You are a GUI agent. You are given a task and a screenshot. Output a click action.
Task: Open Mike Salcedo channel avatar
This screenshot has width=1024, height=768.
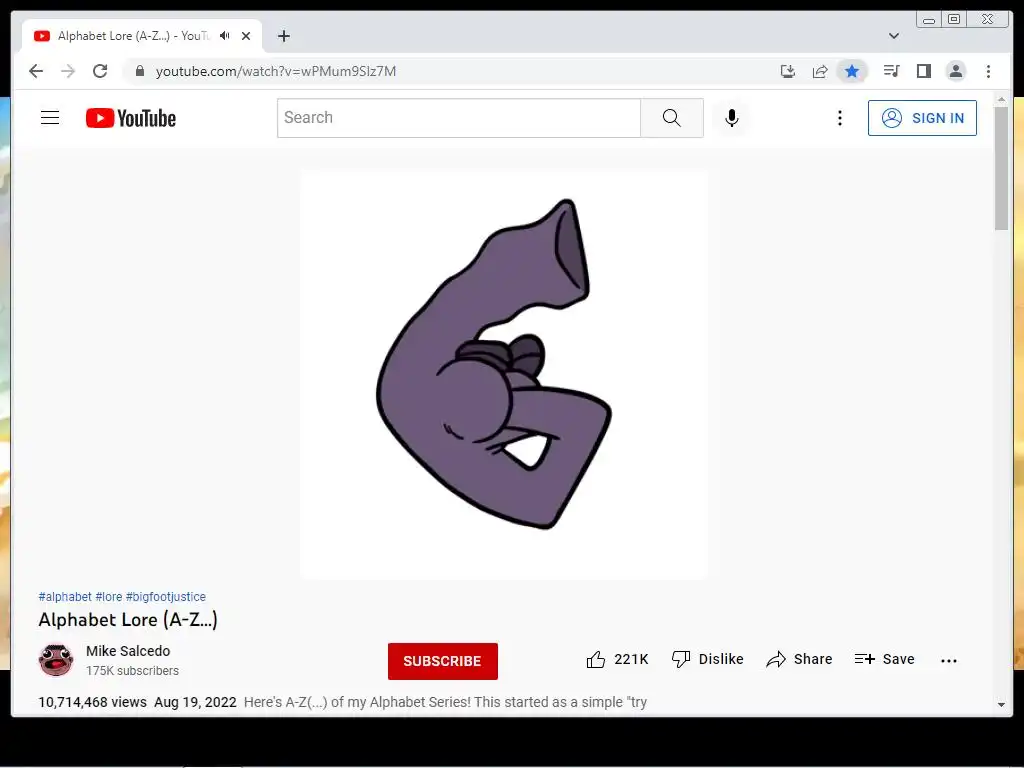click(56, 660)
